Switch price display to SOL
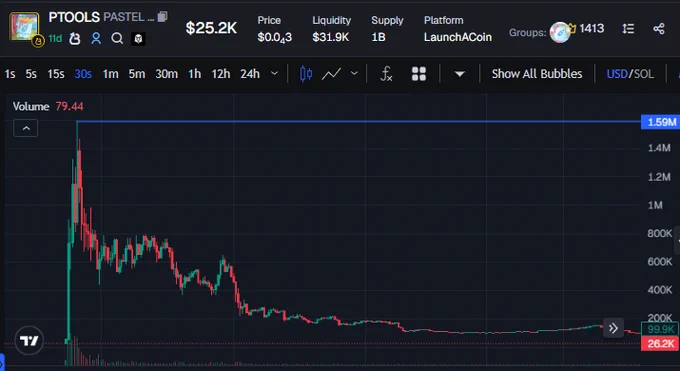680x371 pixels. click(643, 74)
